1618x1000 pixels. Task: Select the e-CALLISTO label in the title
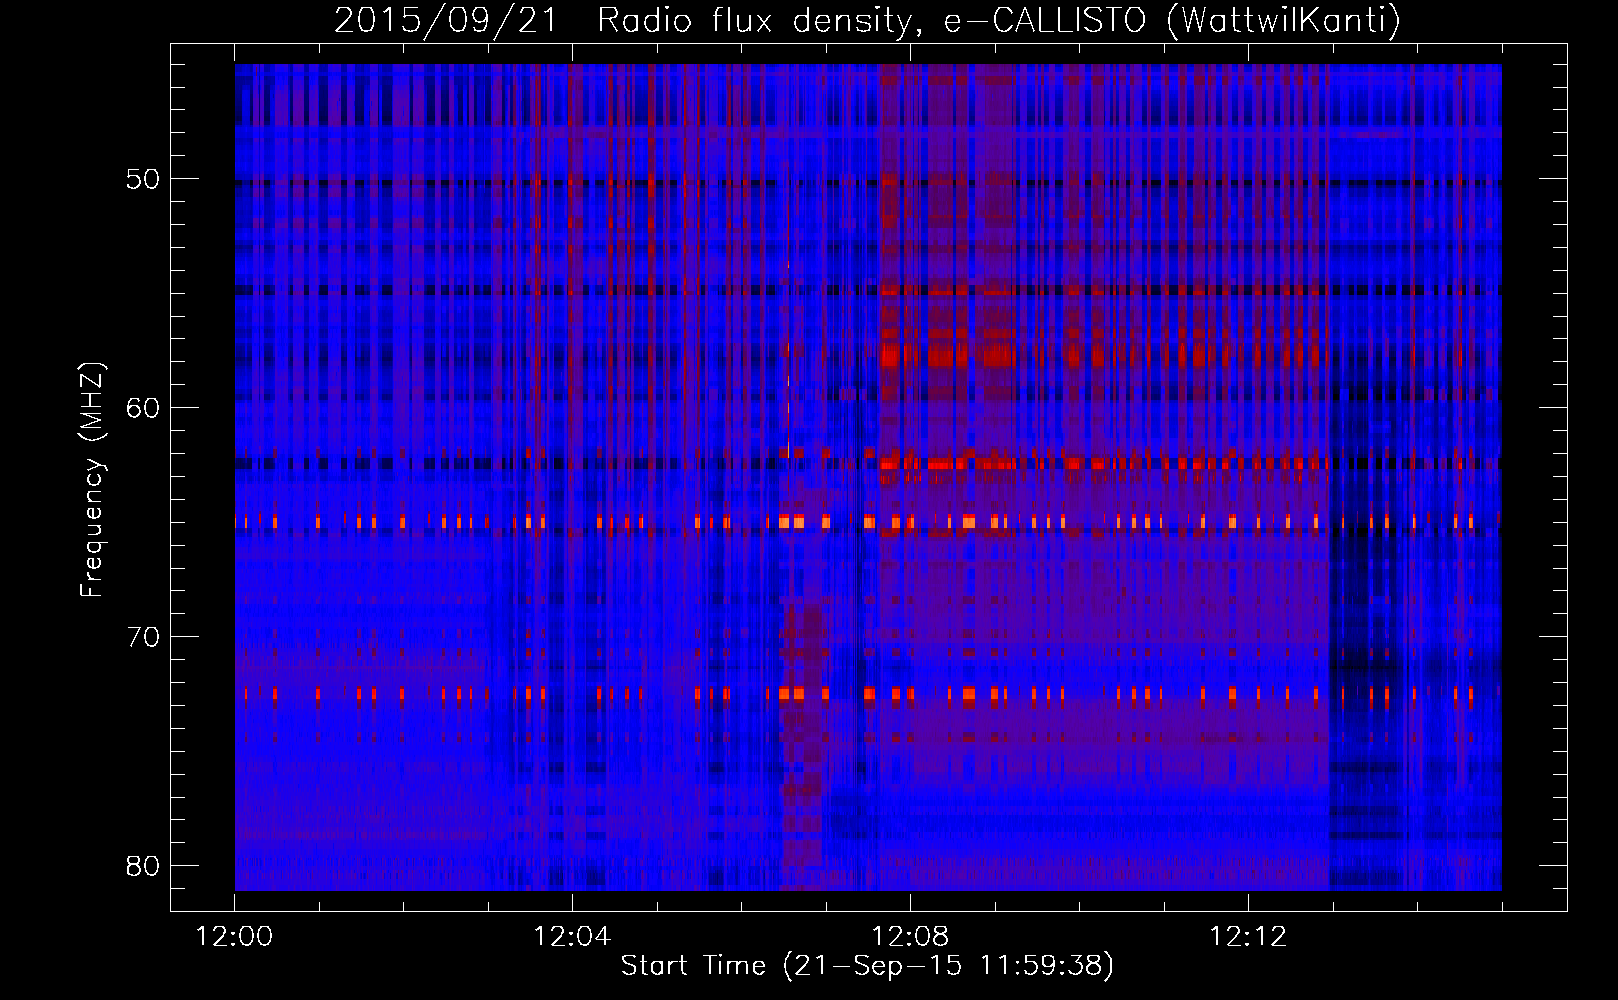point(1045,21)
